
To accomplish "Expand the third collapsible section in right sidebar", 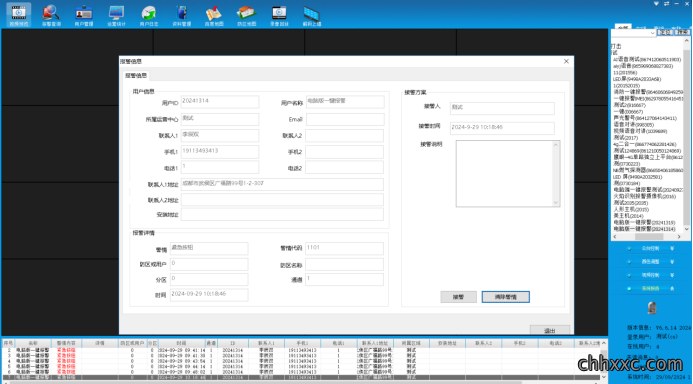I will click(650, 275).
